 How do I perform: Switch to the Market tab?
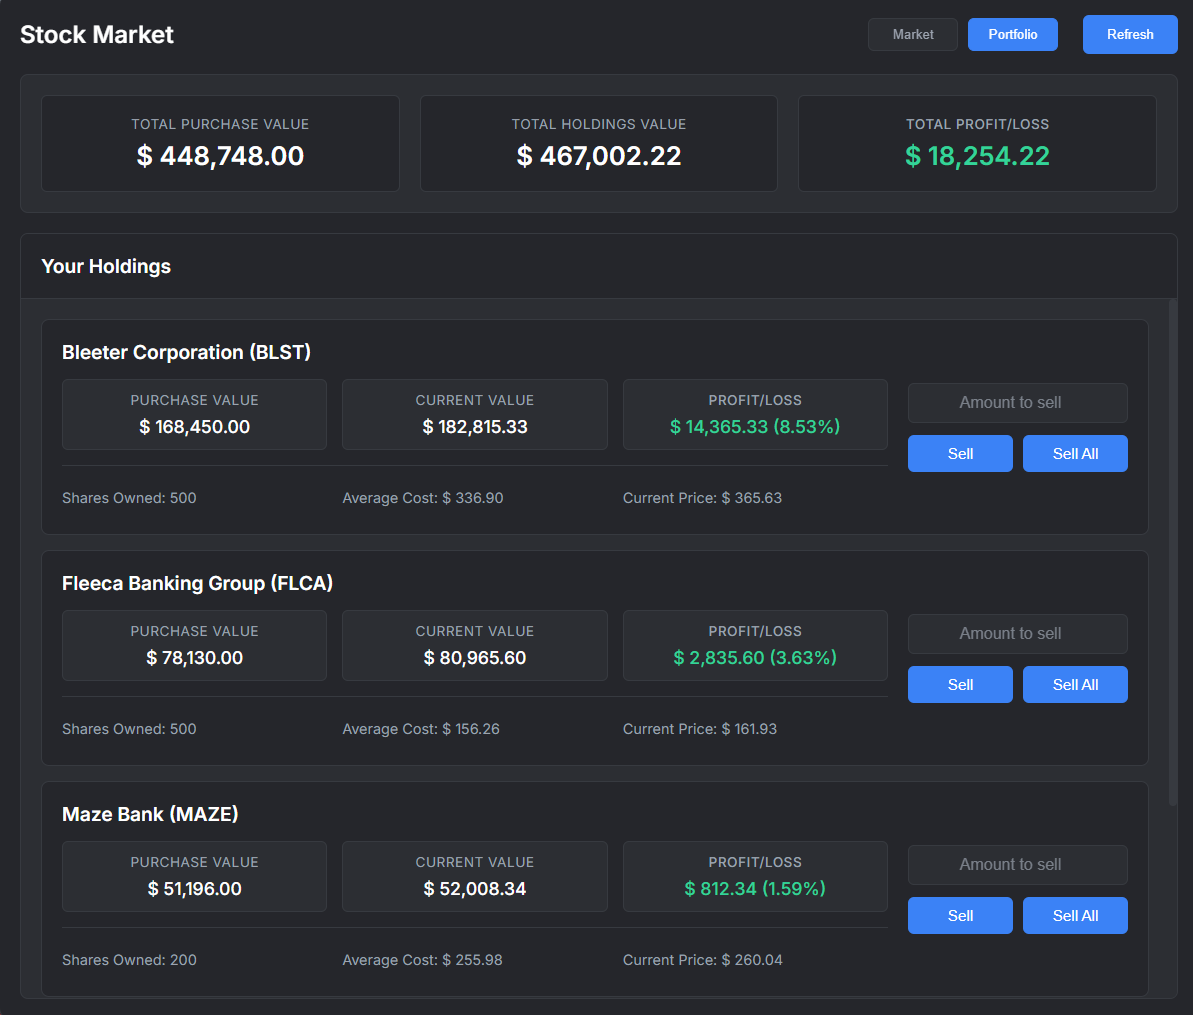click(912, 34)
